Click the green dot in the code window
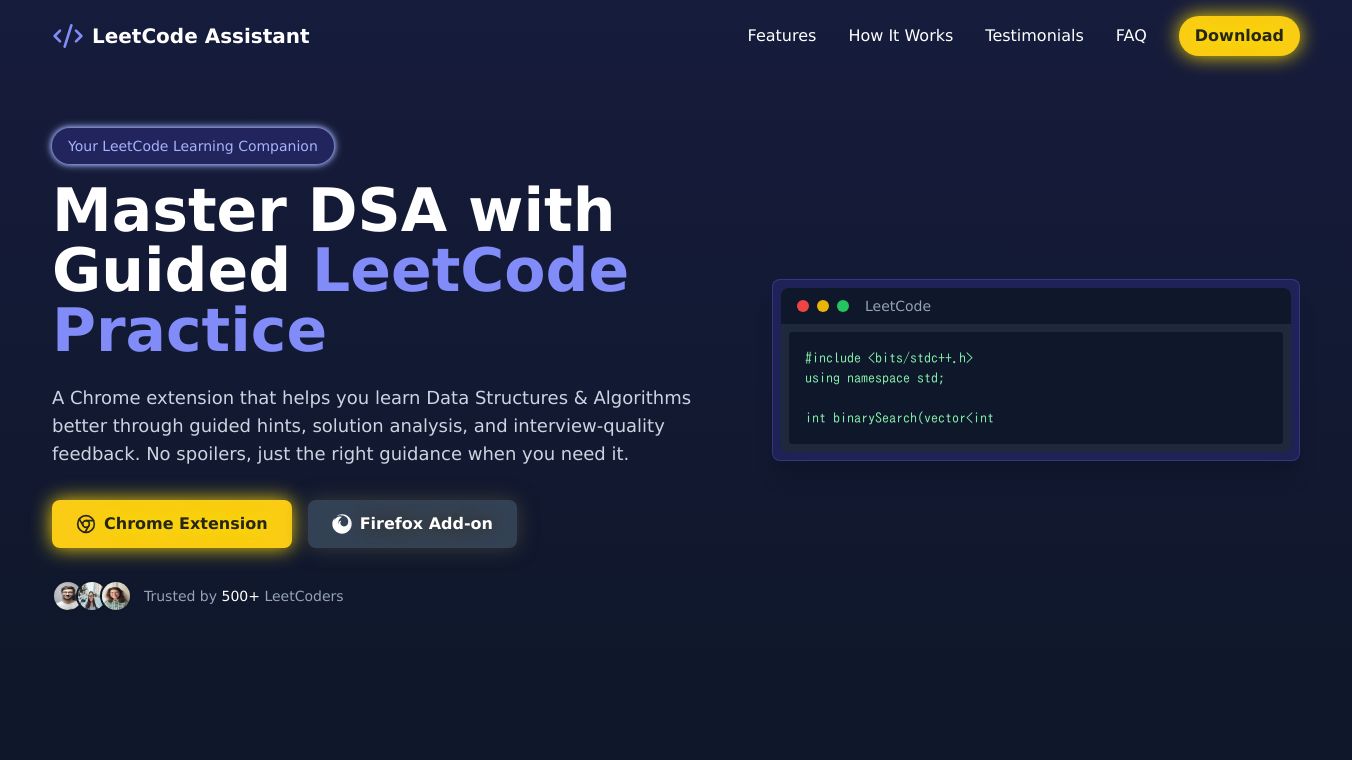The height and width of the screenshot is (760, 1352). pyautogui.click(x=843, y=306)
